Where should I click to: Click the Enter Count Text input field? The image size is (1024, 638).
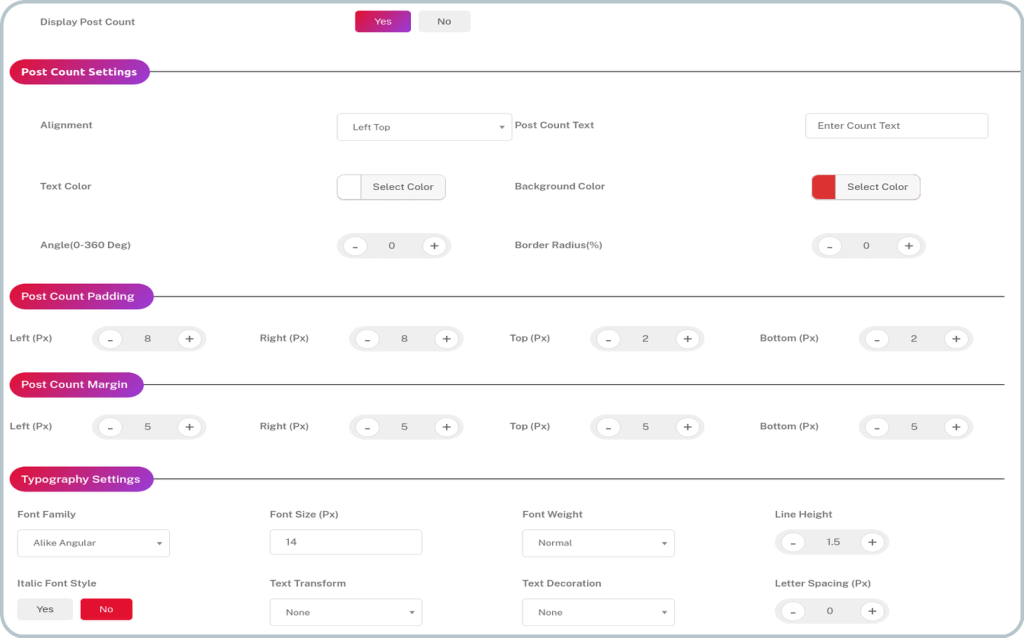[x=896, y=126]
